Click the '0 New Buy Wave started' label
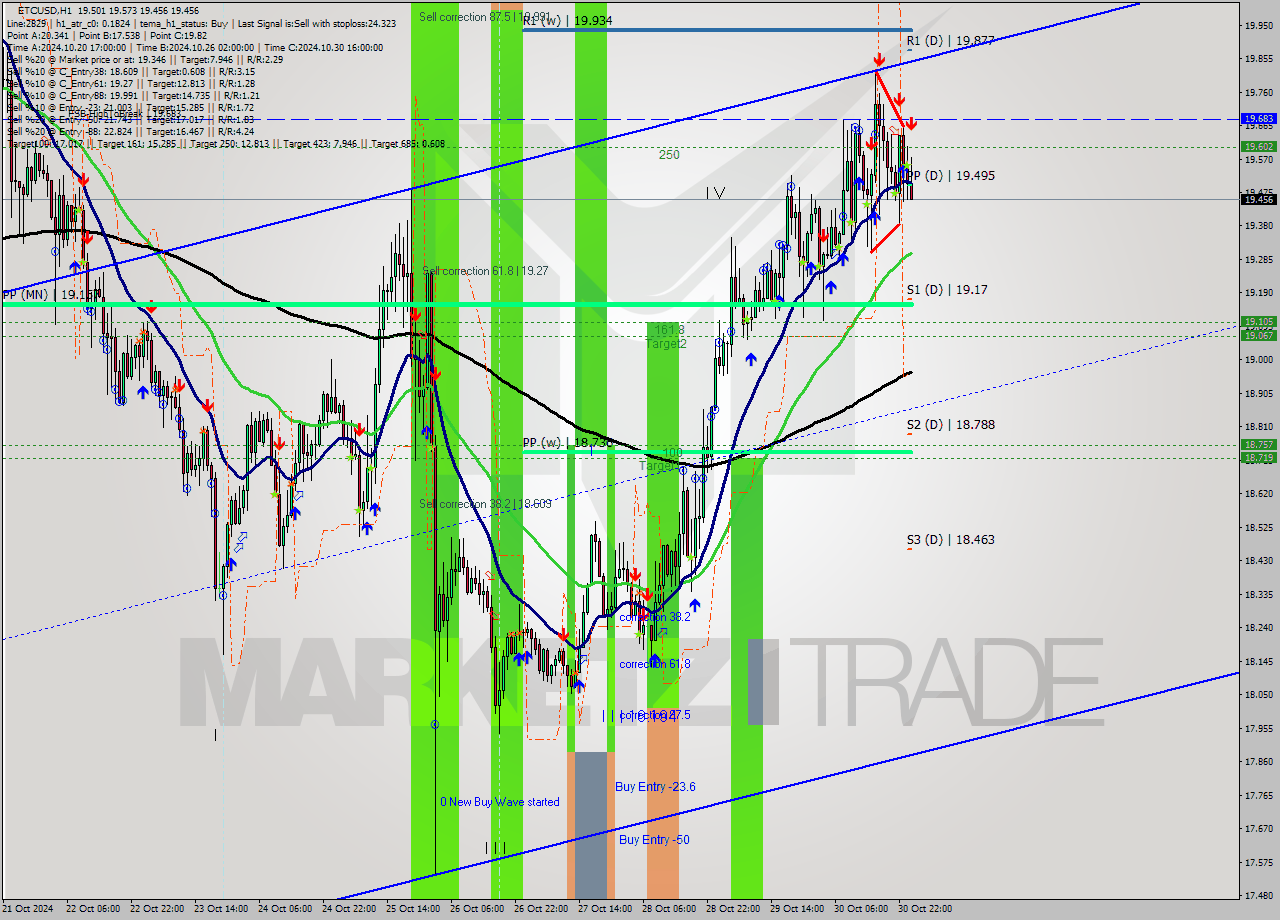The image size is (1280, 920). click(x=500, y=802)
